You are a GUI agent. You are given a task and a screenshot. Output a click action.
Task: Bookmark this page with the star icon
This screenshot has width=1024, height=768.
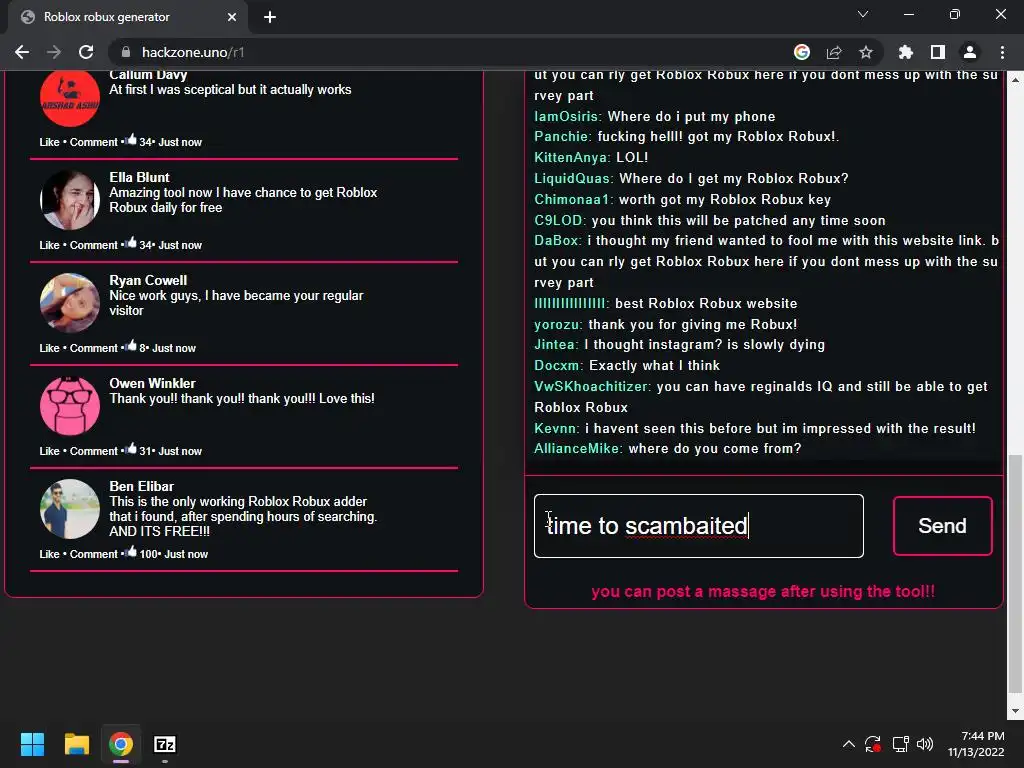click(x=866, y=52)
